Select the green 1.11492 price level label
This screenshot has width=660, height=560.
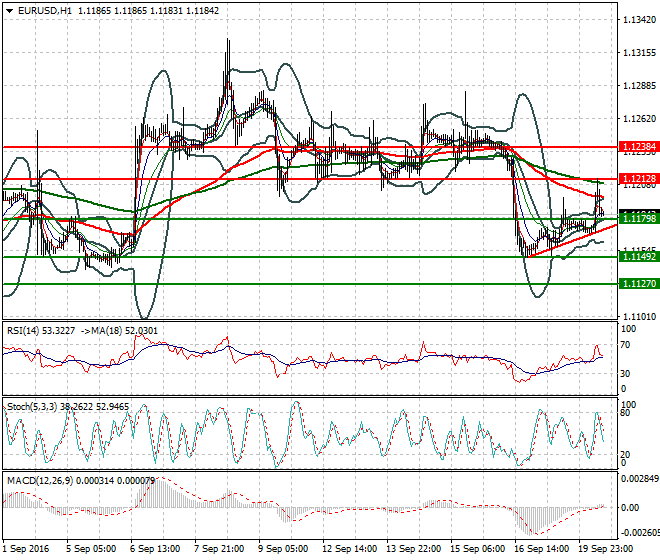click(639, 256)
